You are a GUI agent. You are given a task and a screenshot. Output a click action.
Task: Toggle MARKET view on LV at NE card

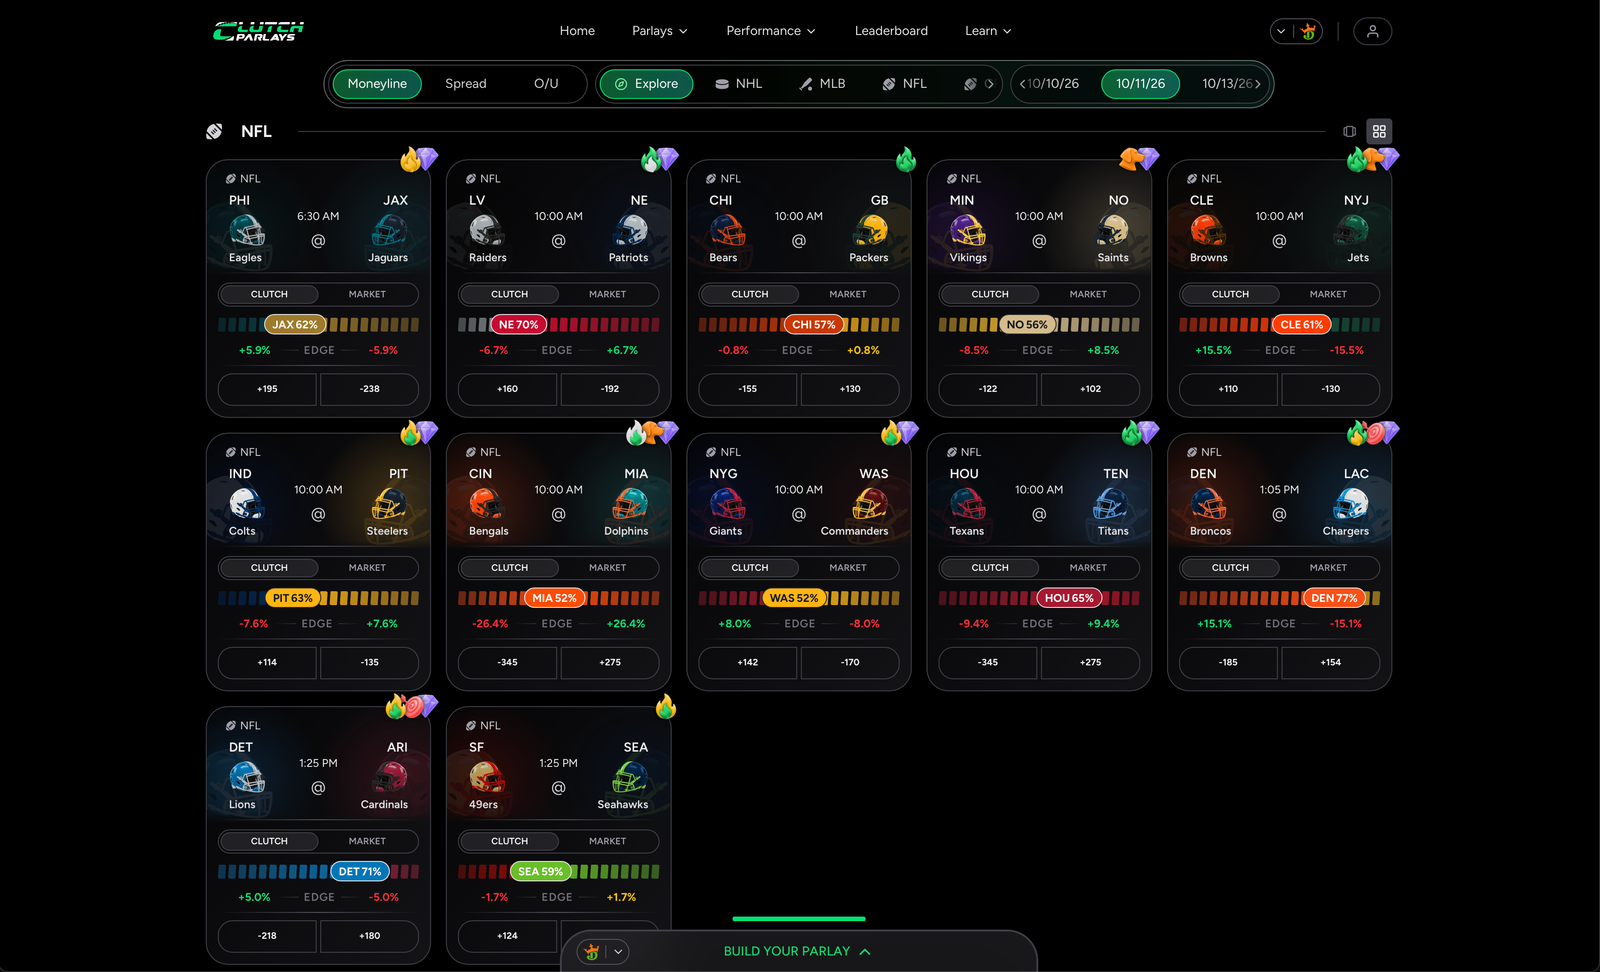pyautogui.click(x=607, y=294)
